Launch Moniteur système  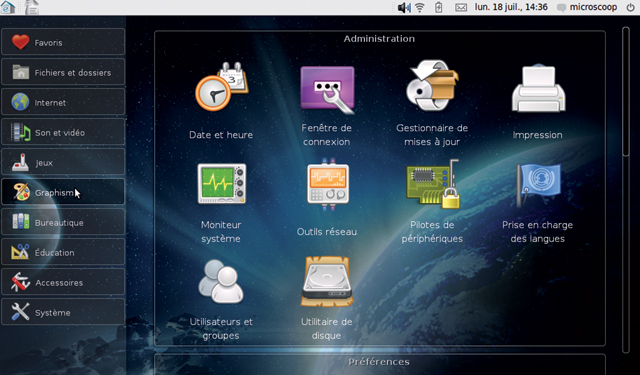(221, 203)
